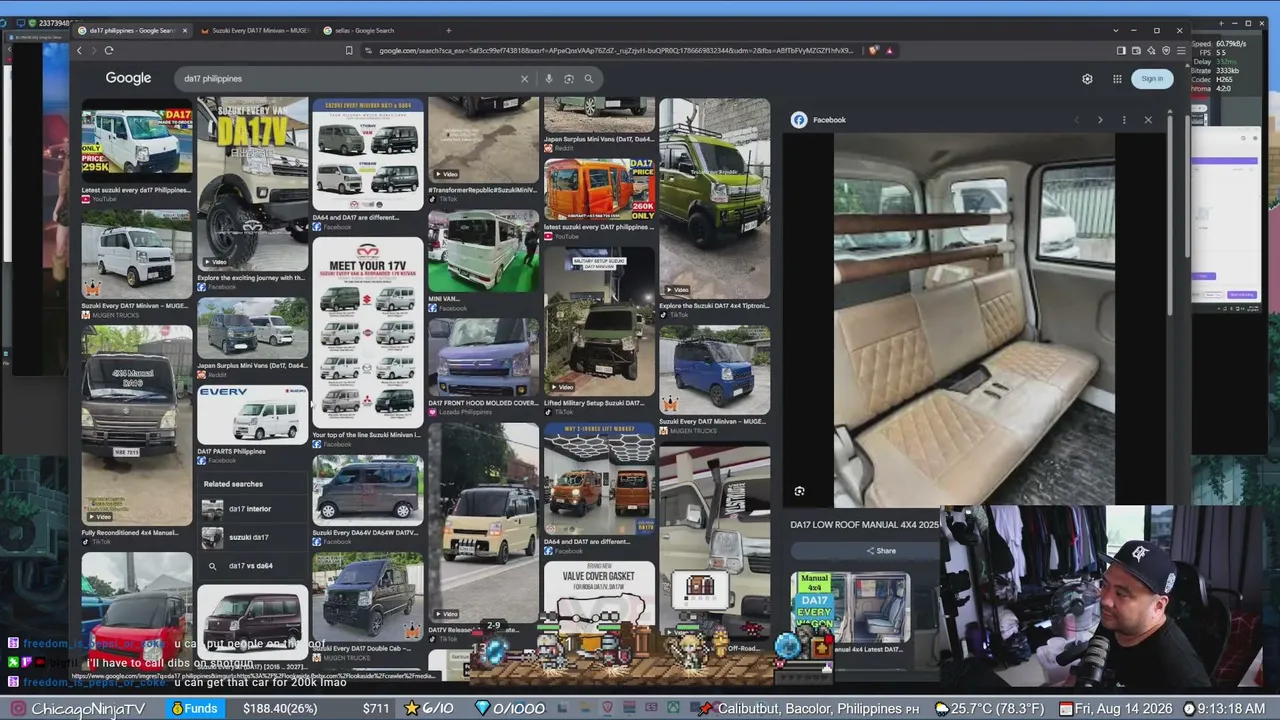The width and height of the screenshot is (1280, 720).
Task: Open the Lifted Military Setup Suzuki thumbnail
Action: click(599, 322)
